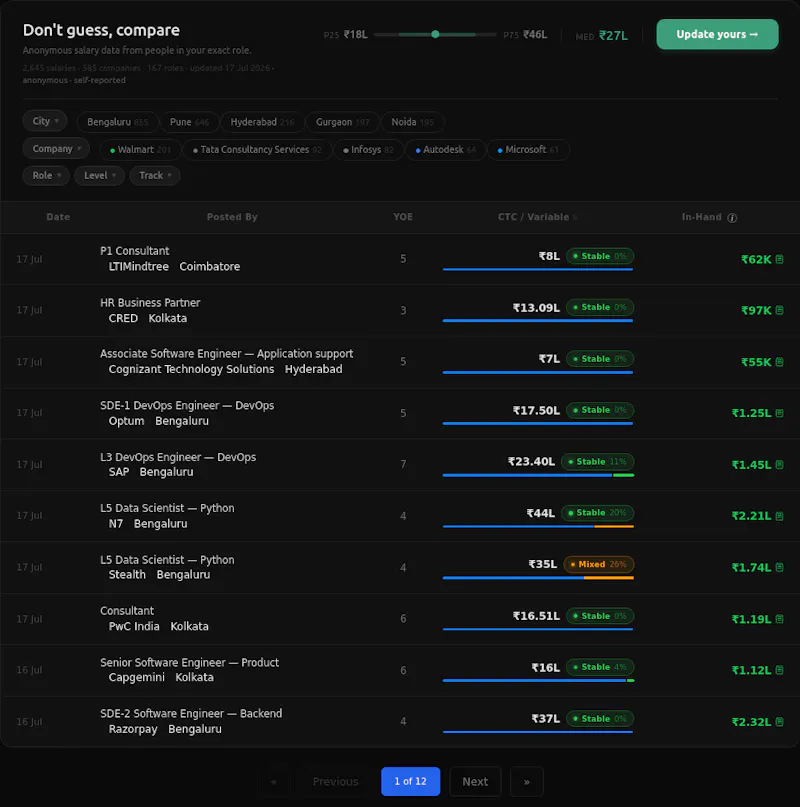Viewport: 800px width, 807px height.
Task: Open payslip icon beside ₹62K
Action: 779,259
